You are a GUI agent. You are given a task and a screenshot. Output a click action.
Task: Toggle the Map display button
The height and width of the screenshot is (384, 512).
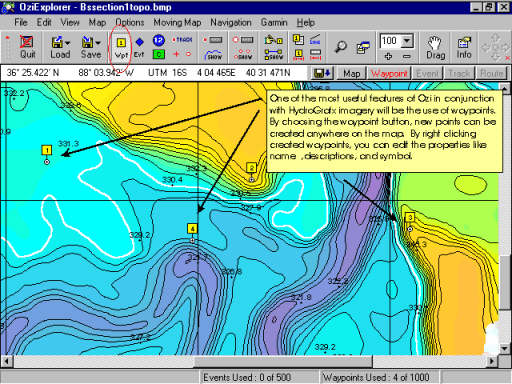(351, 73)
